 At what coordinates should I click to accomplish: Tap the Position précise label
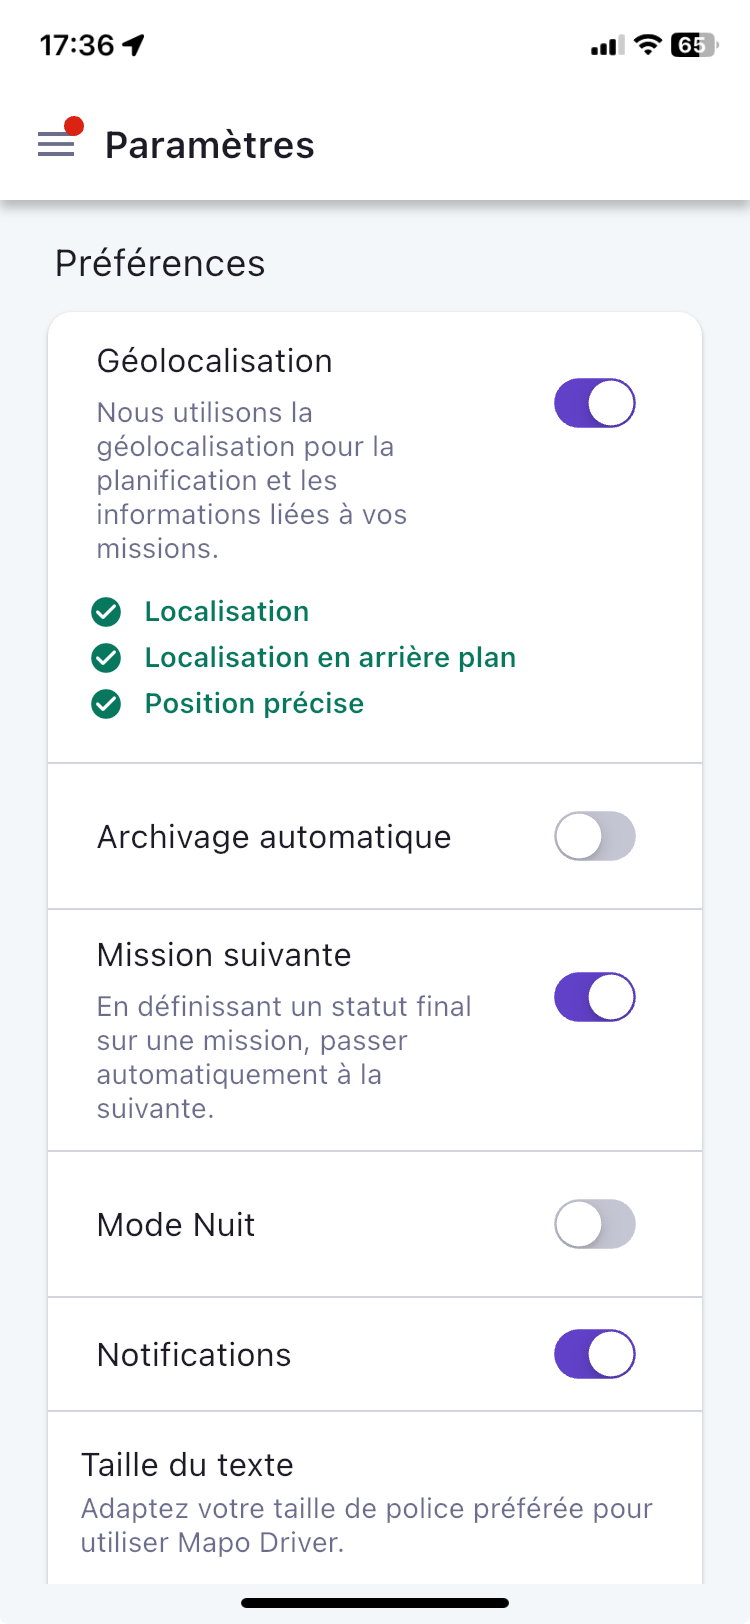point(254,704)
